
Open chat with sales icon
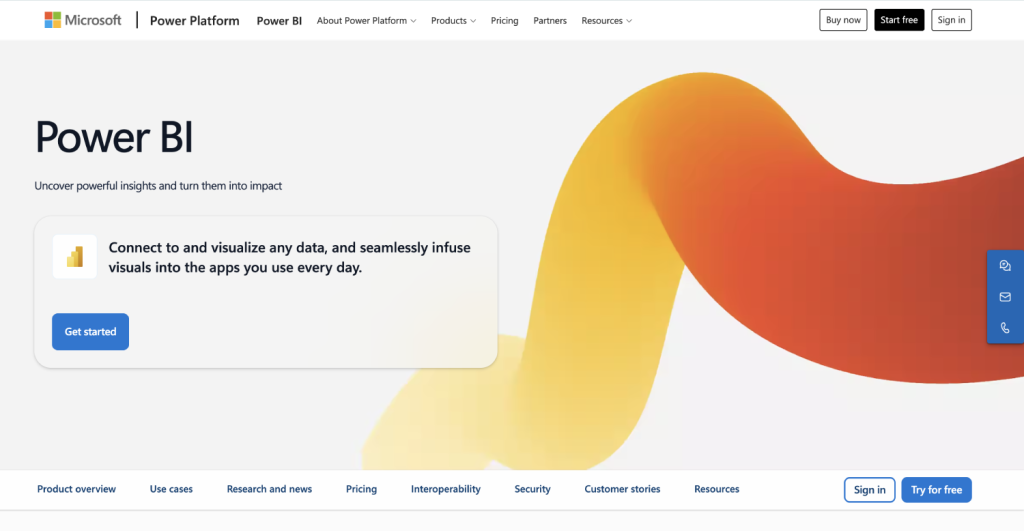coord(1005,266)
